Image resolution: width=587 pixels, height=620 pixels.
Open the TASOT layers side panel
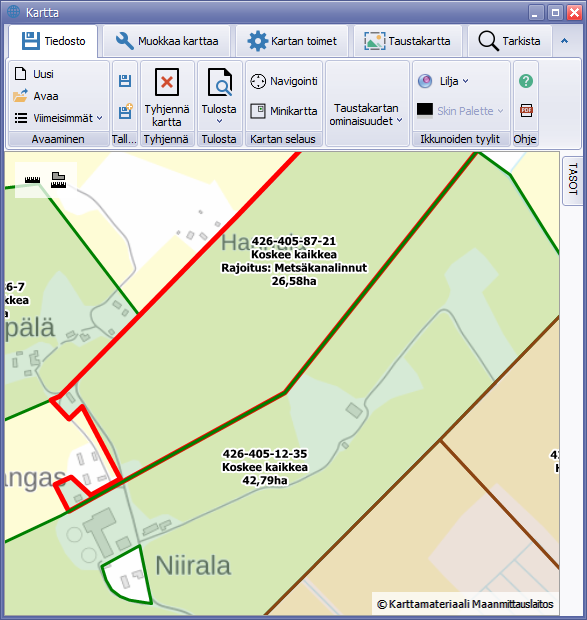click(573, 180)
